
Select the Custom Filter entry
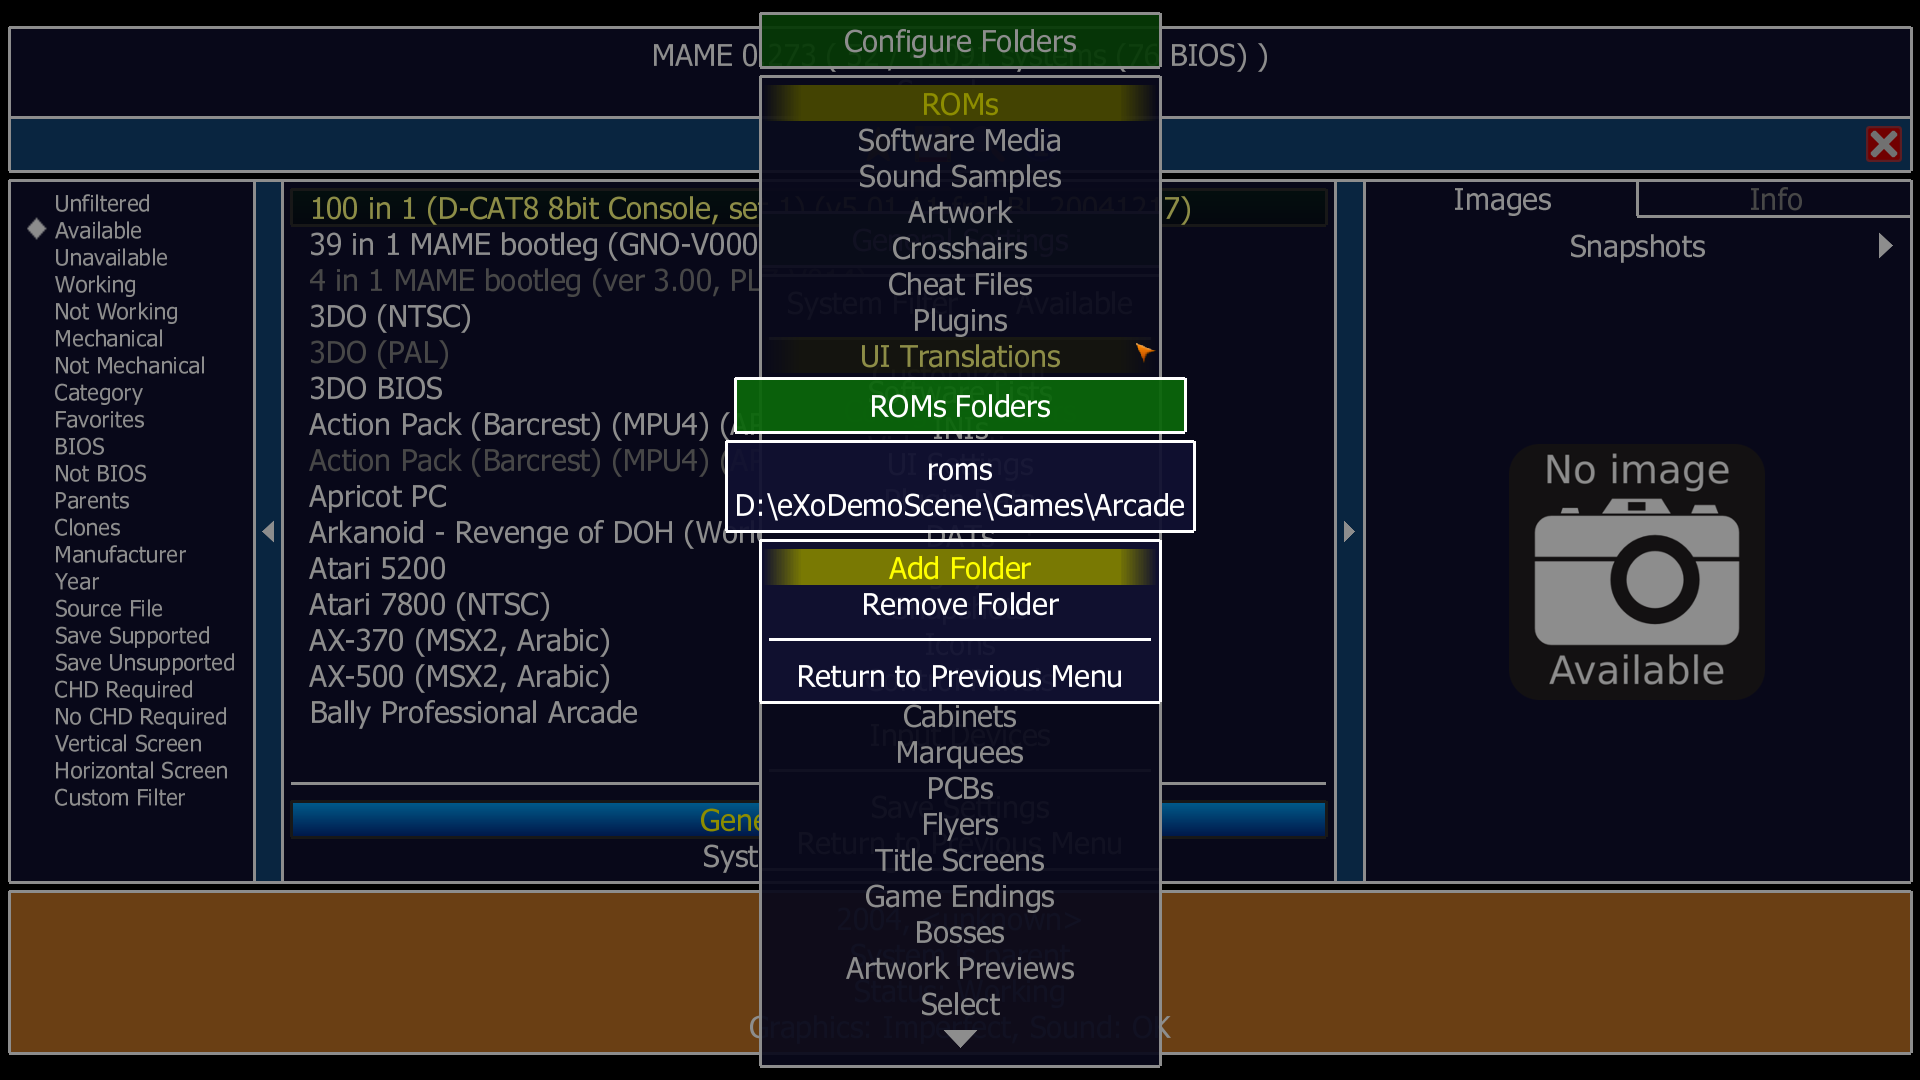click(119, 797)
